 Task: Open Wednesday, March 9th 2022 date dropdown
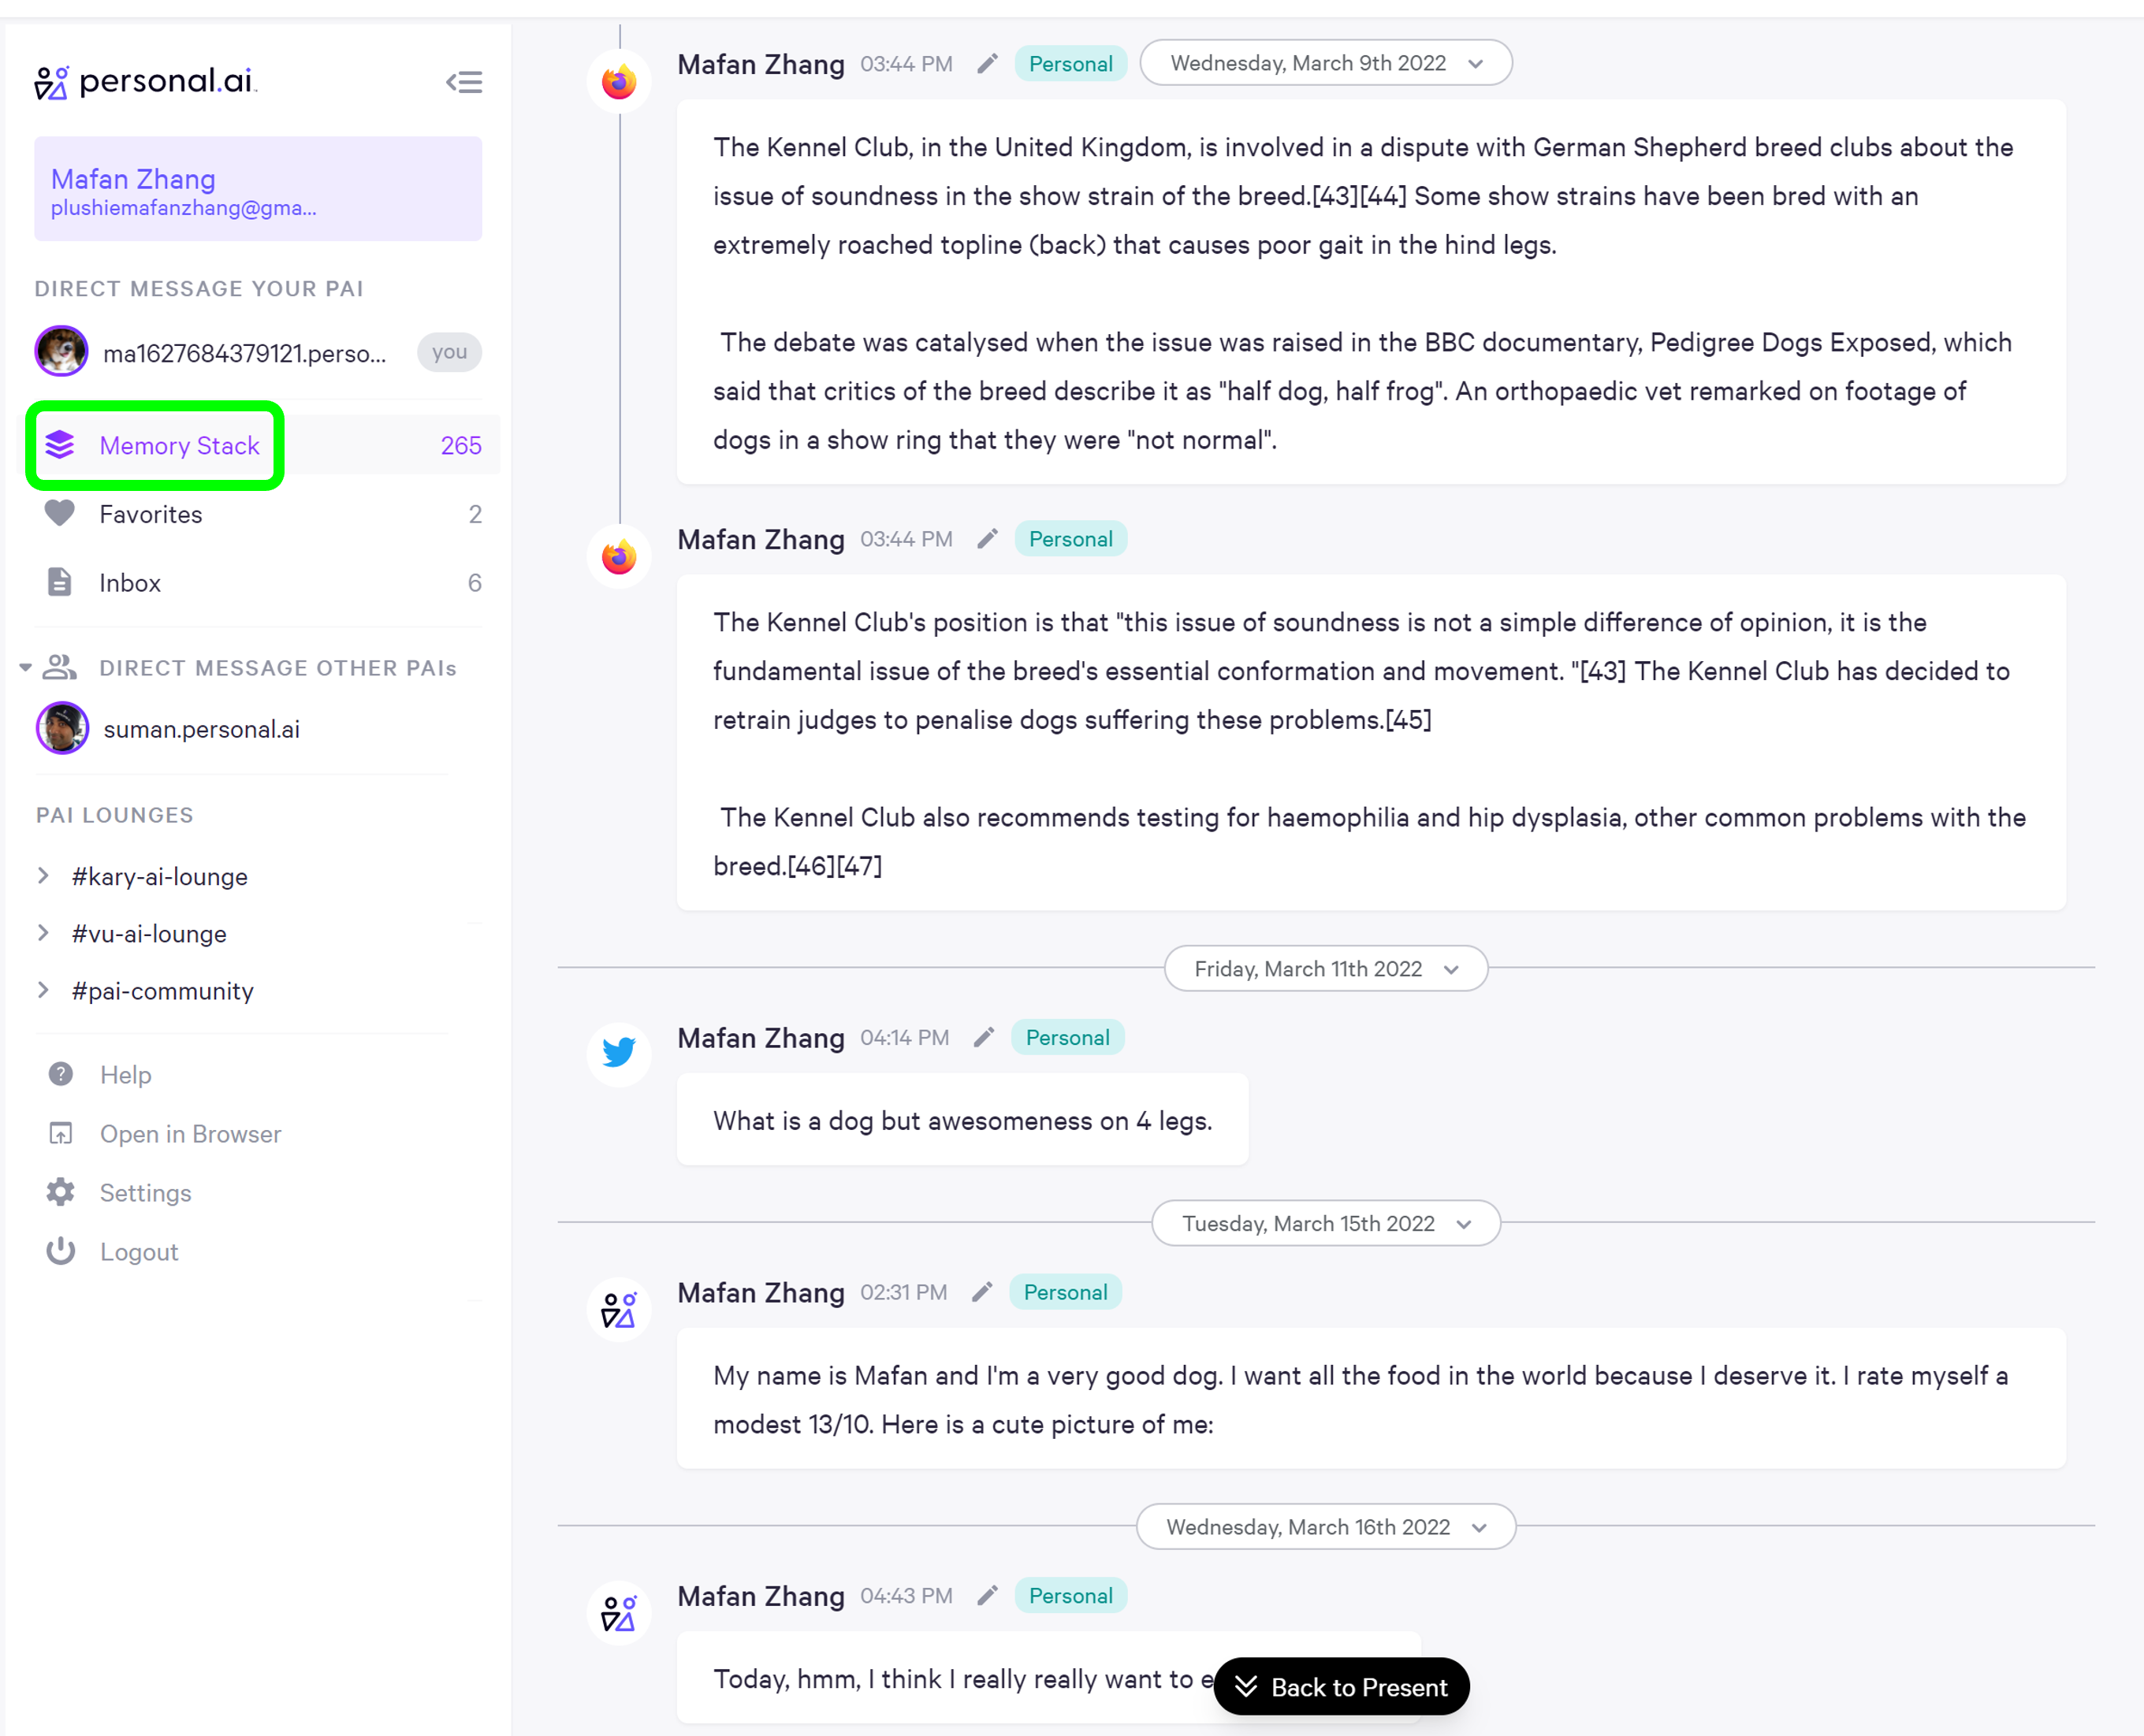1326,63
